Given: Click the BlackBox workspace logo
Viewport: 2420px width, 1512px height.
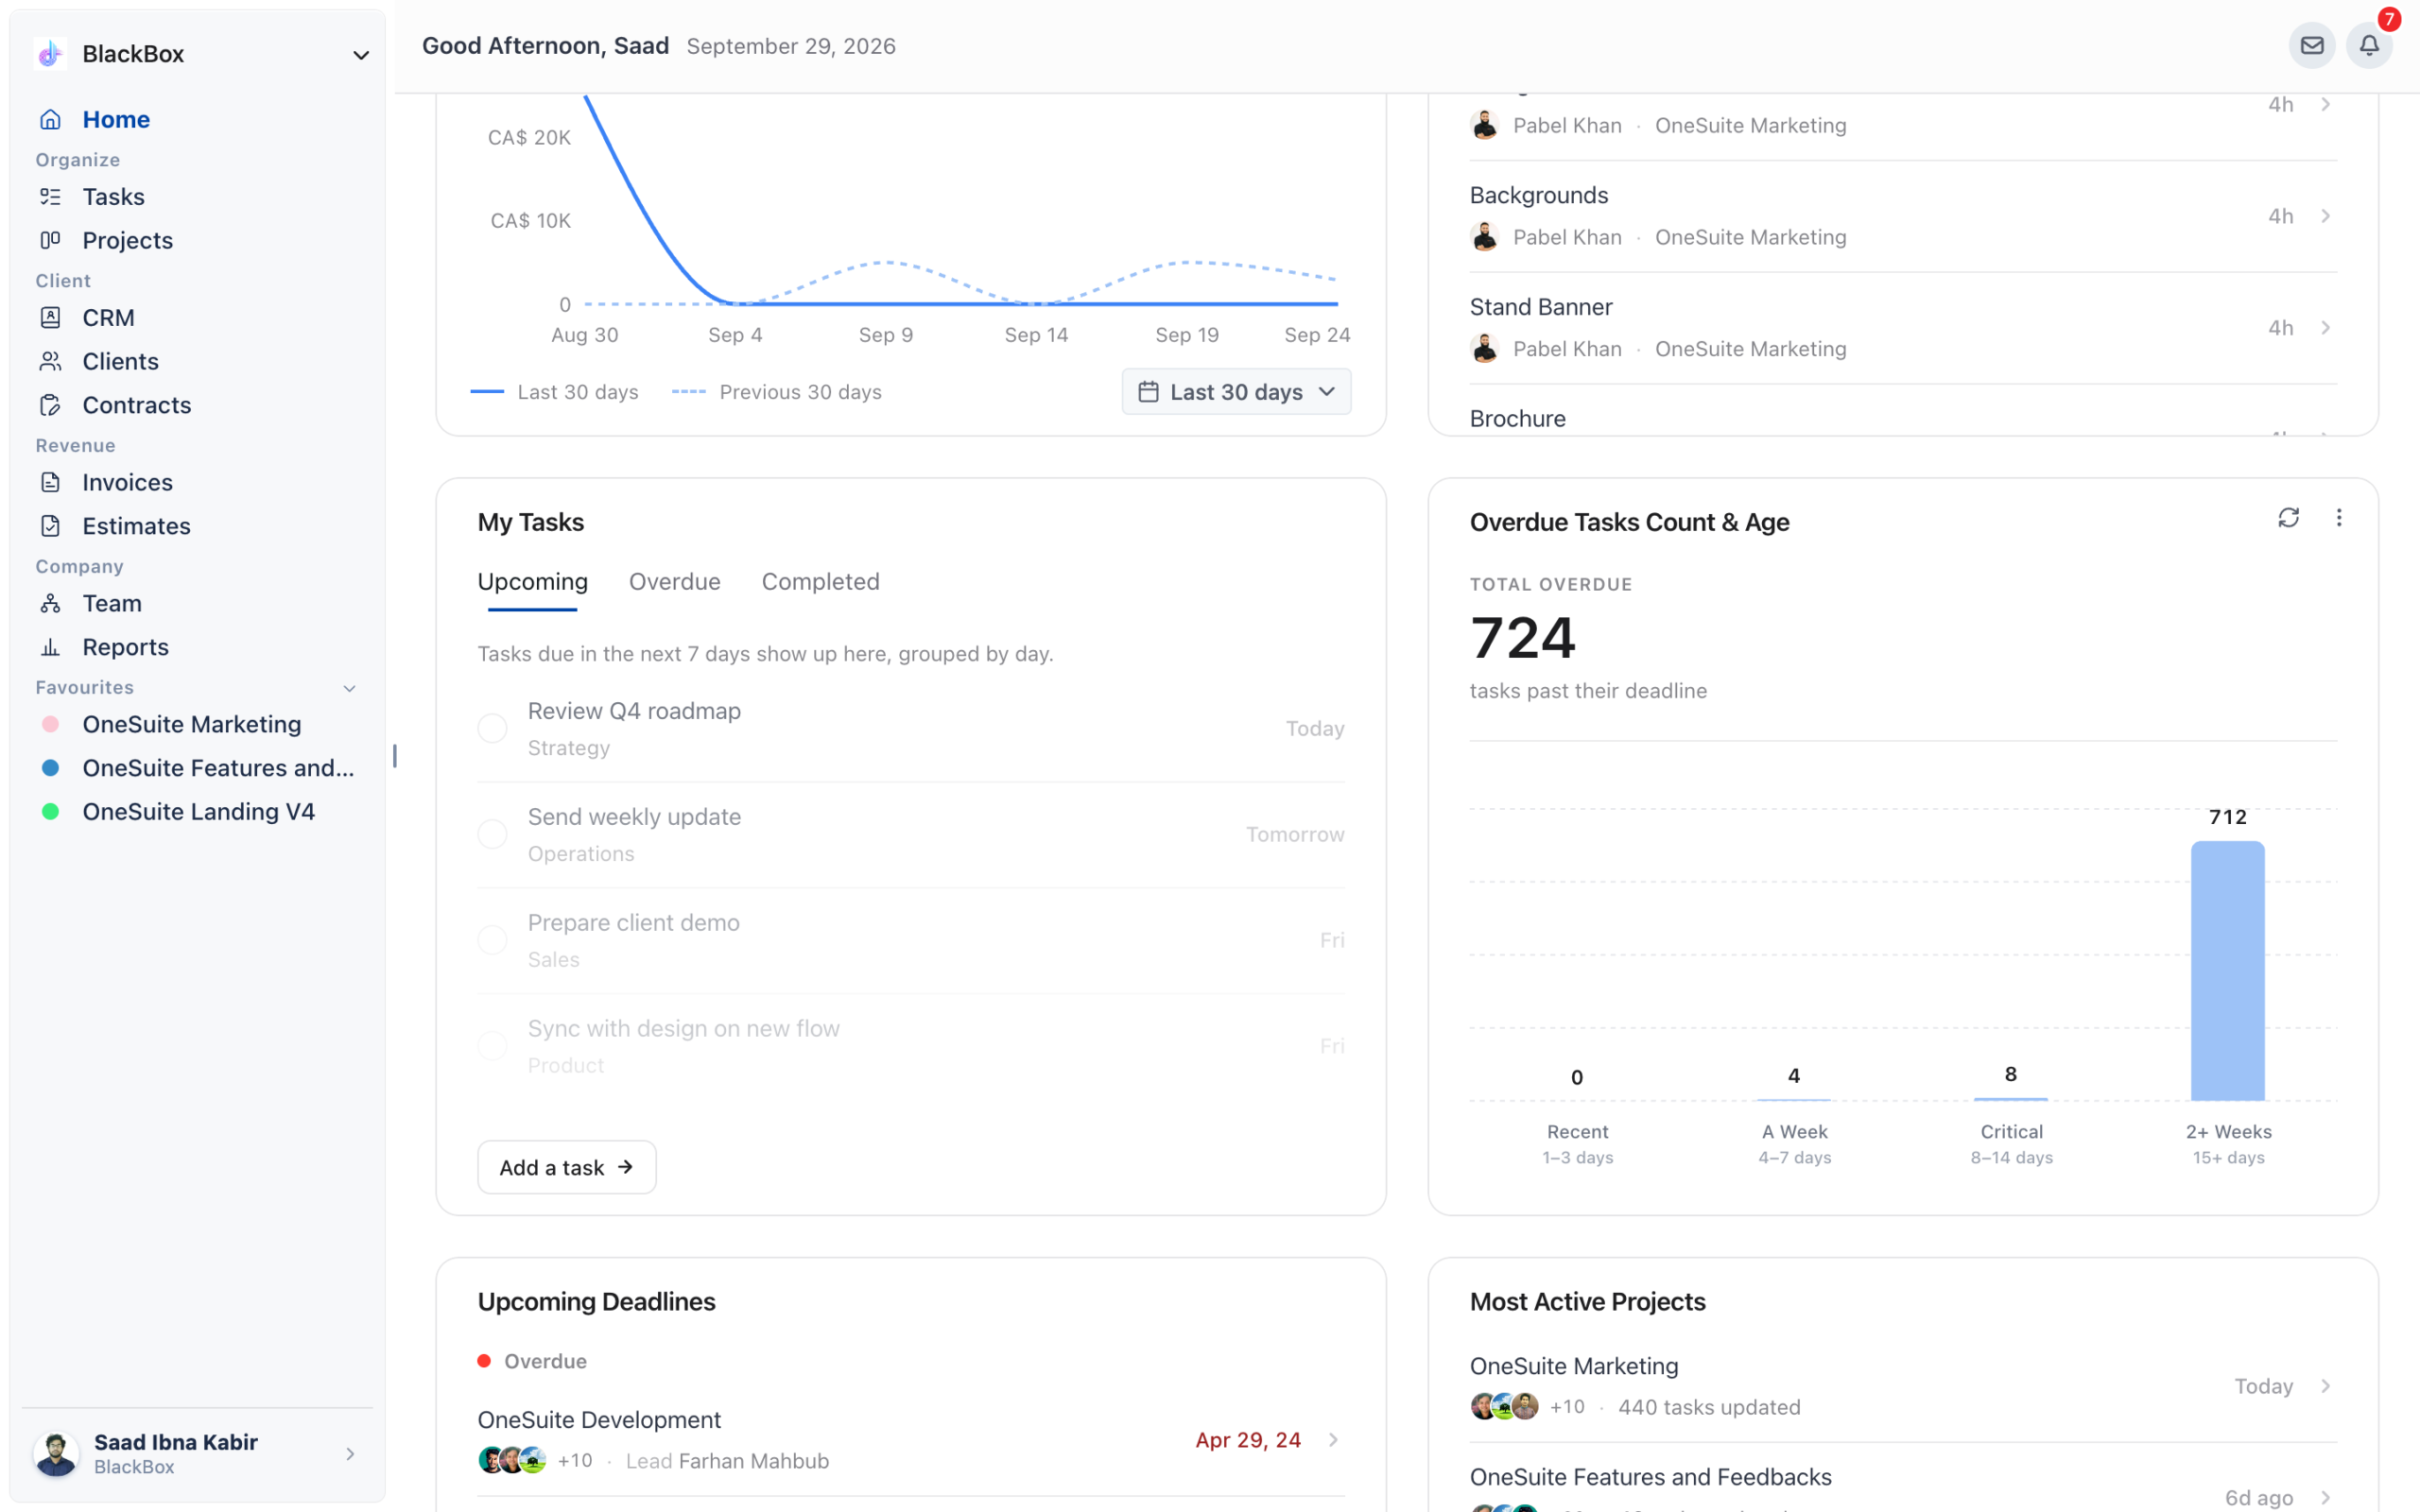Looking at the screenshot, I should pyautogui.click(x=50, y=54).
